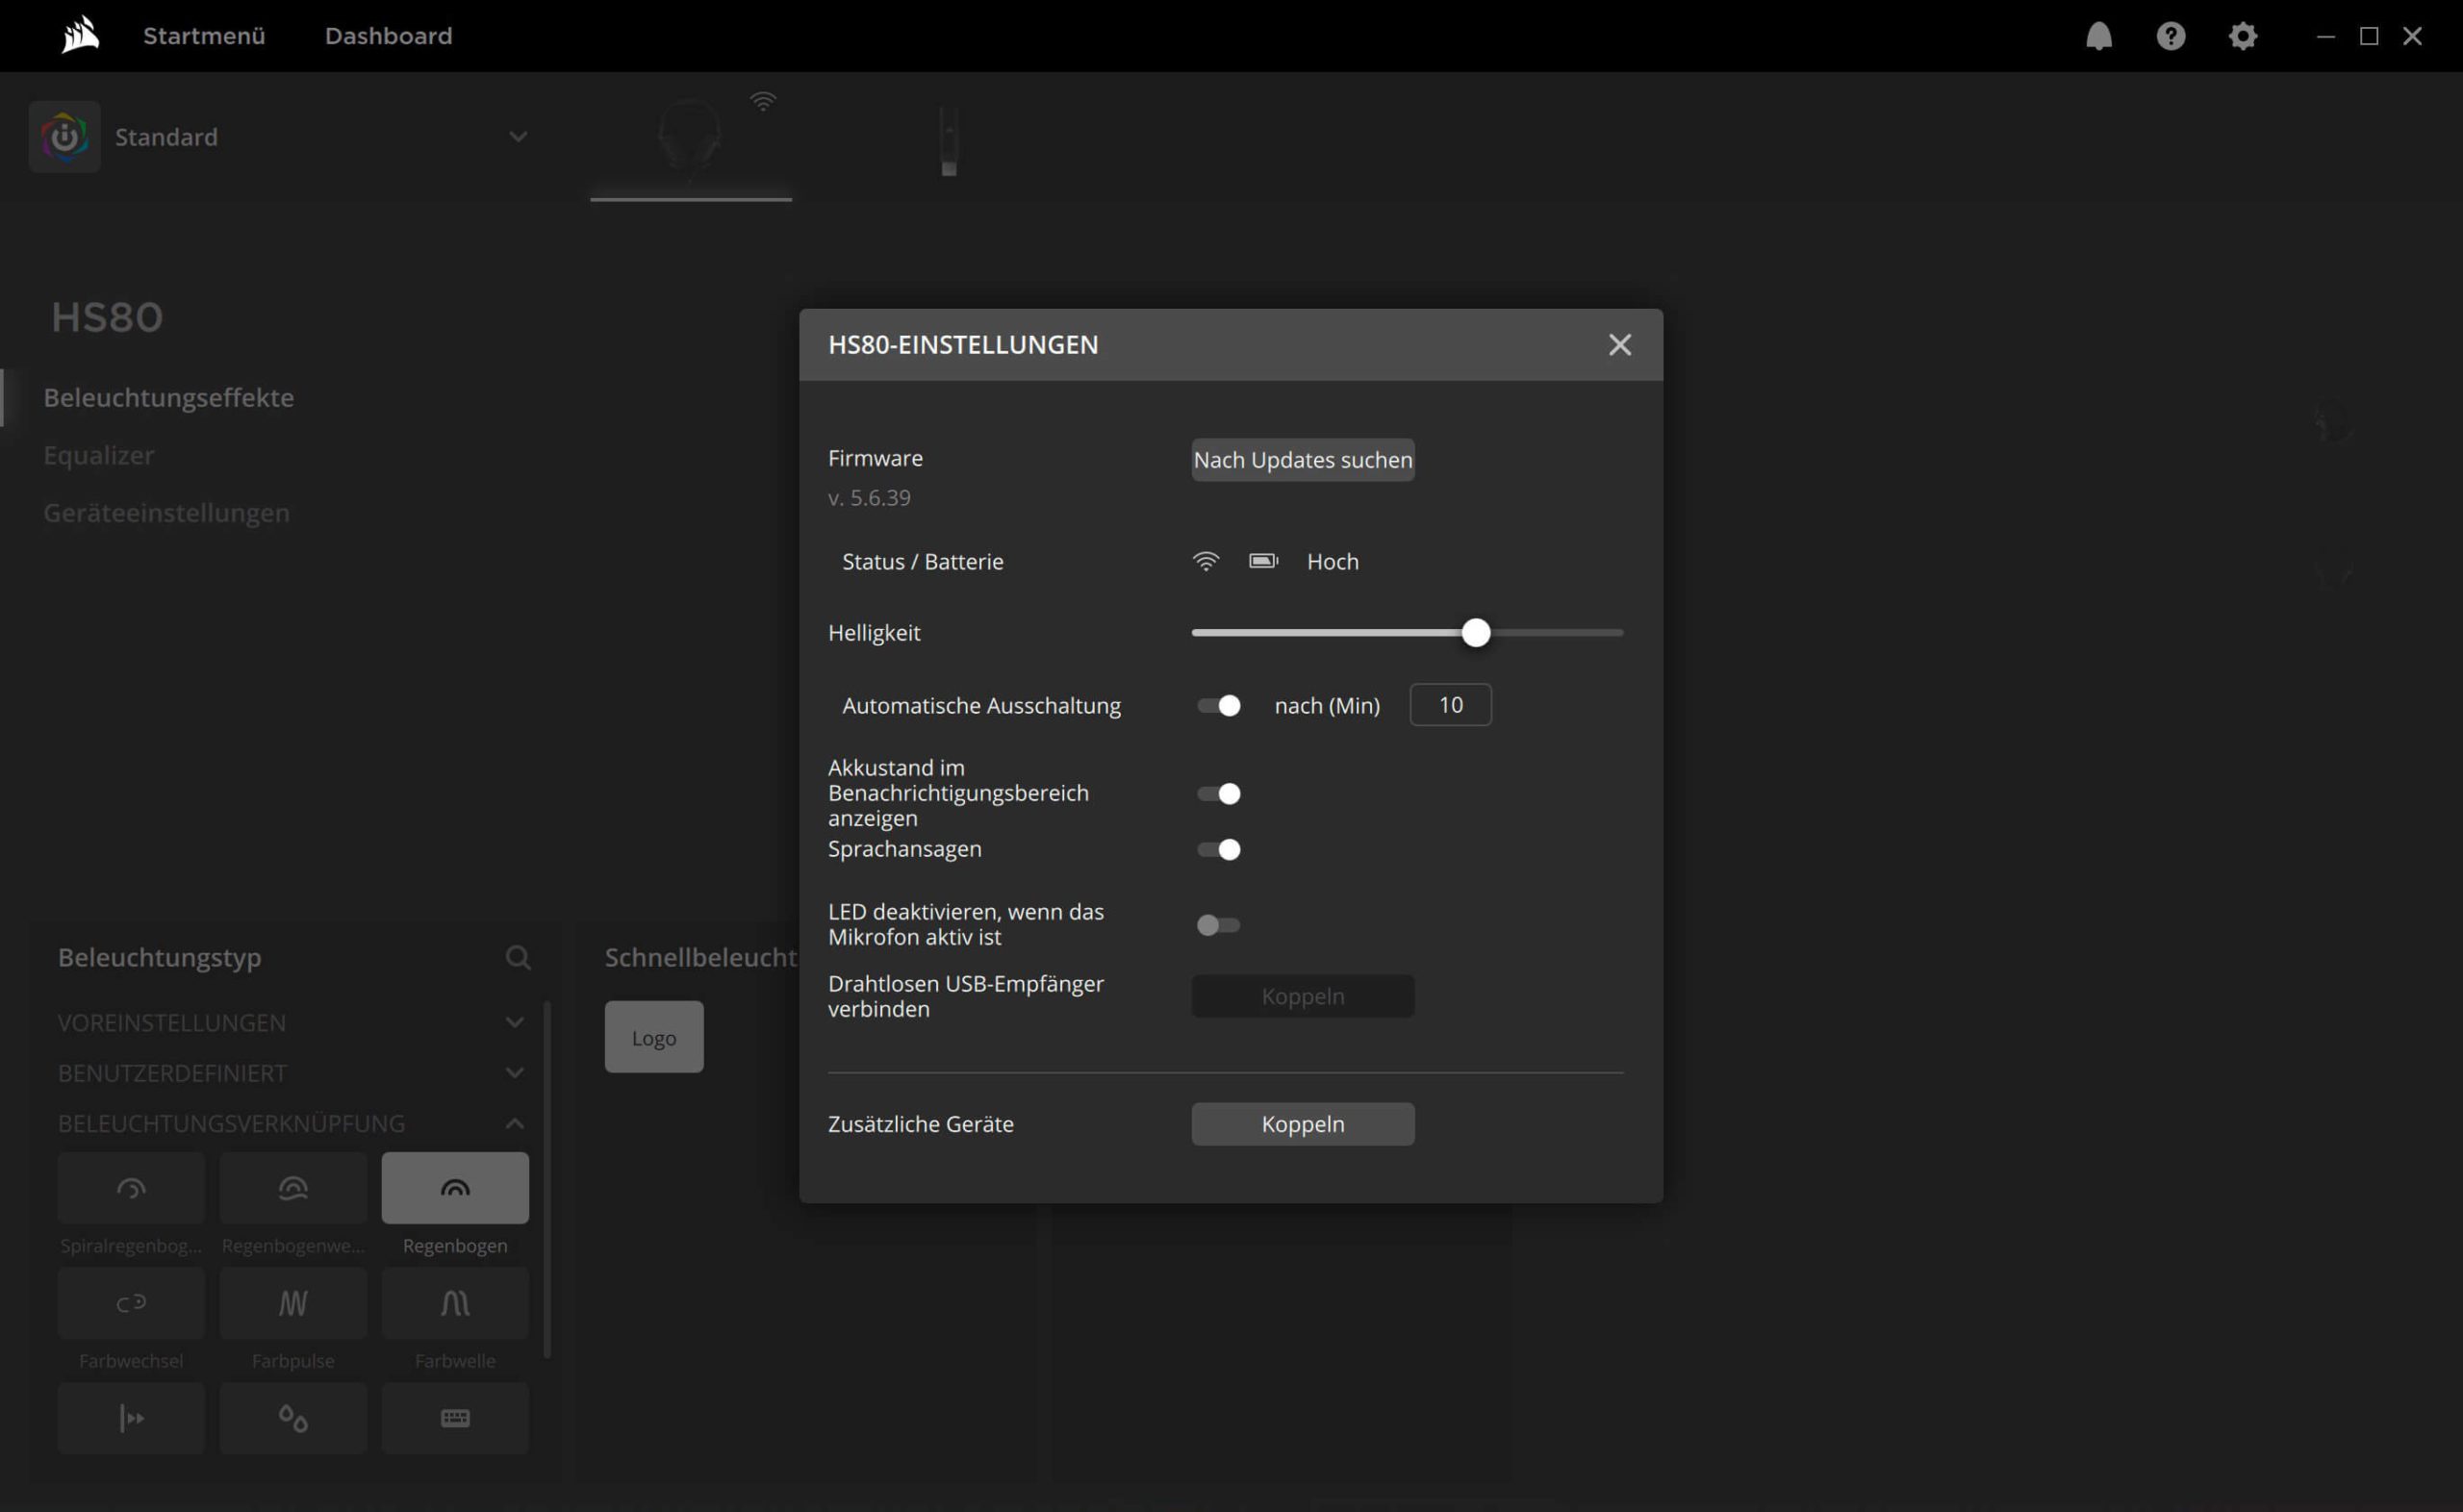
Task: Switch to the Equalizer menu item
Action: [x=99, y=455]
